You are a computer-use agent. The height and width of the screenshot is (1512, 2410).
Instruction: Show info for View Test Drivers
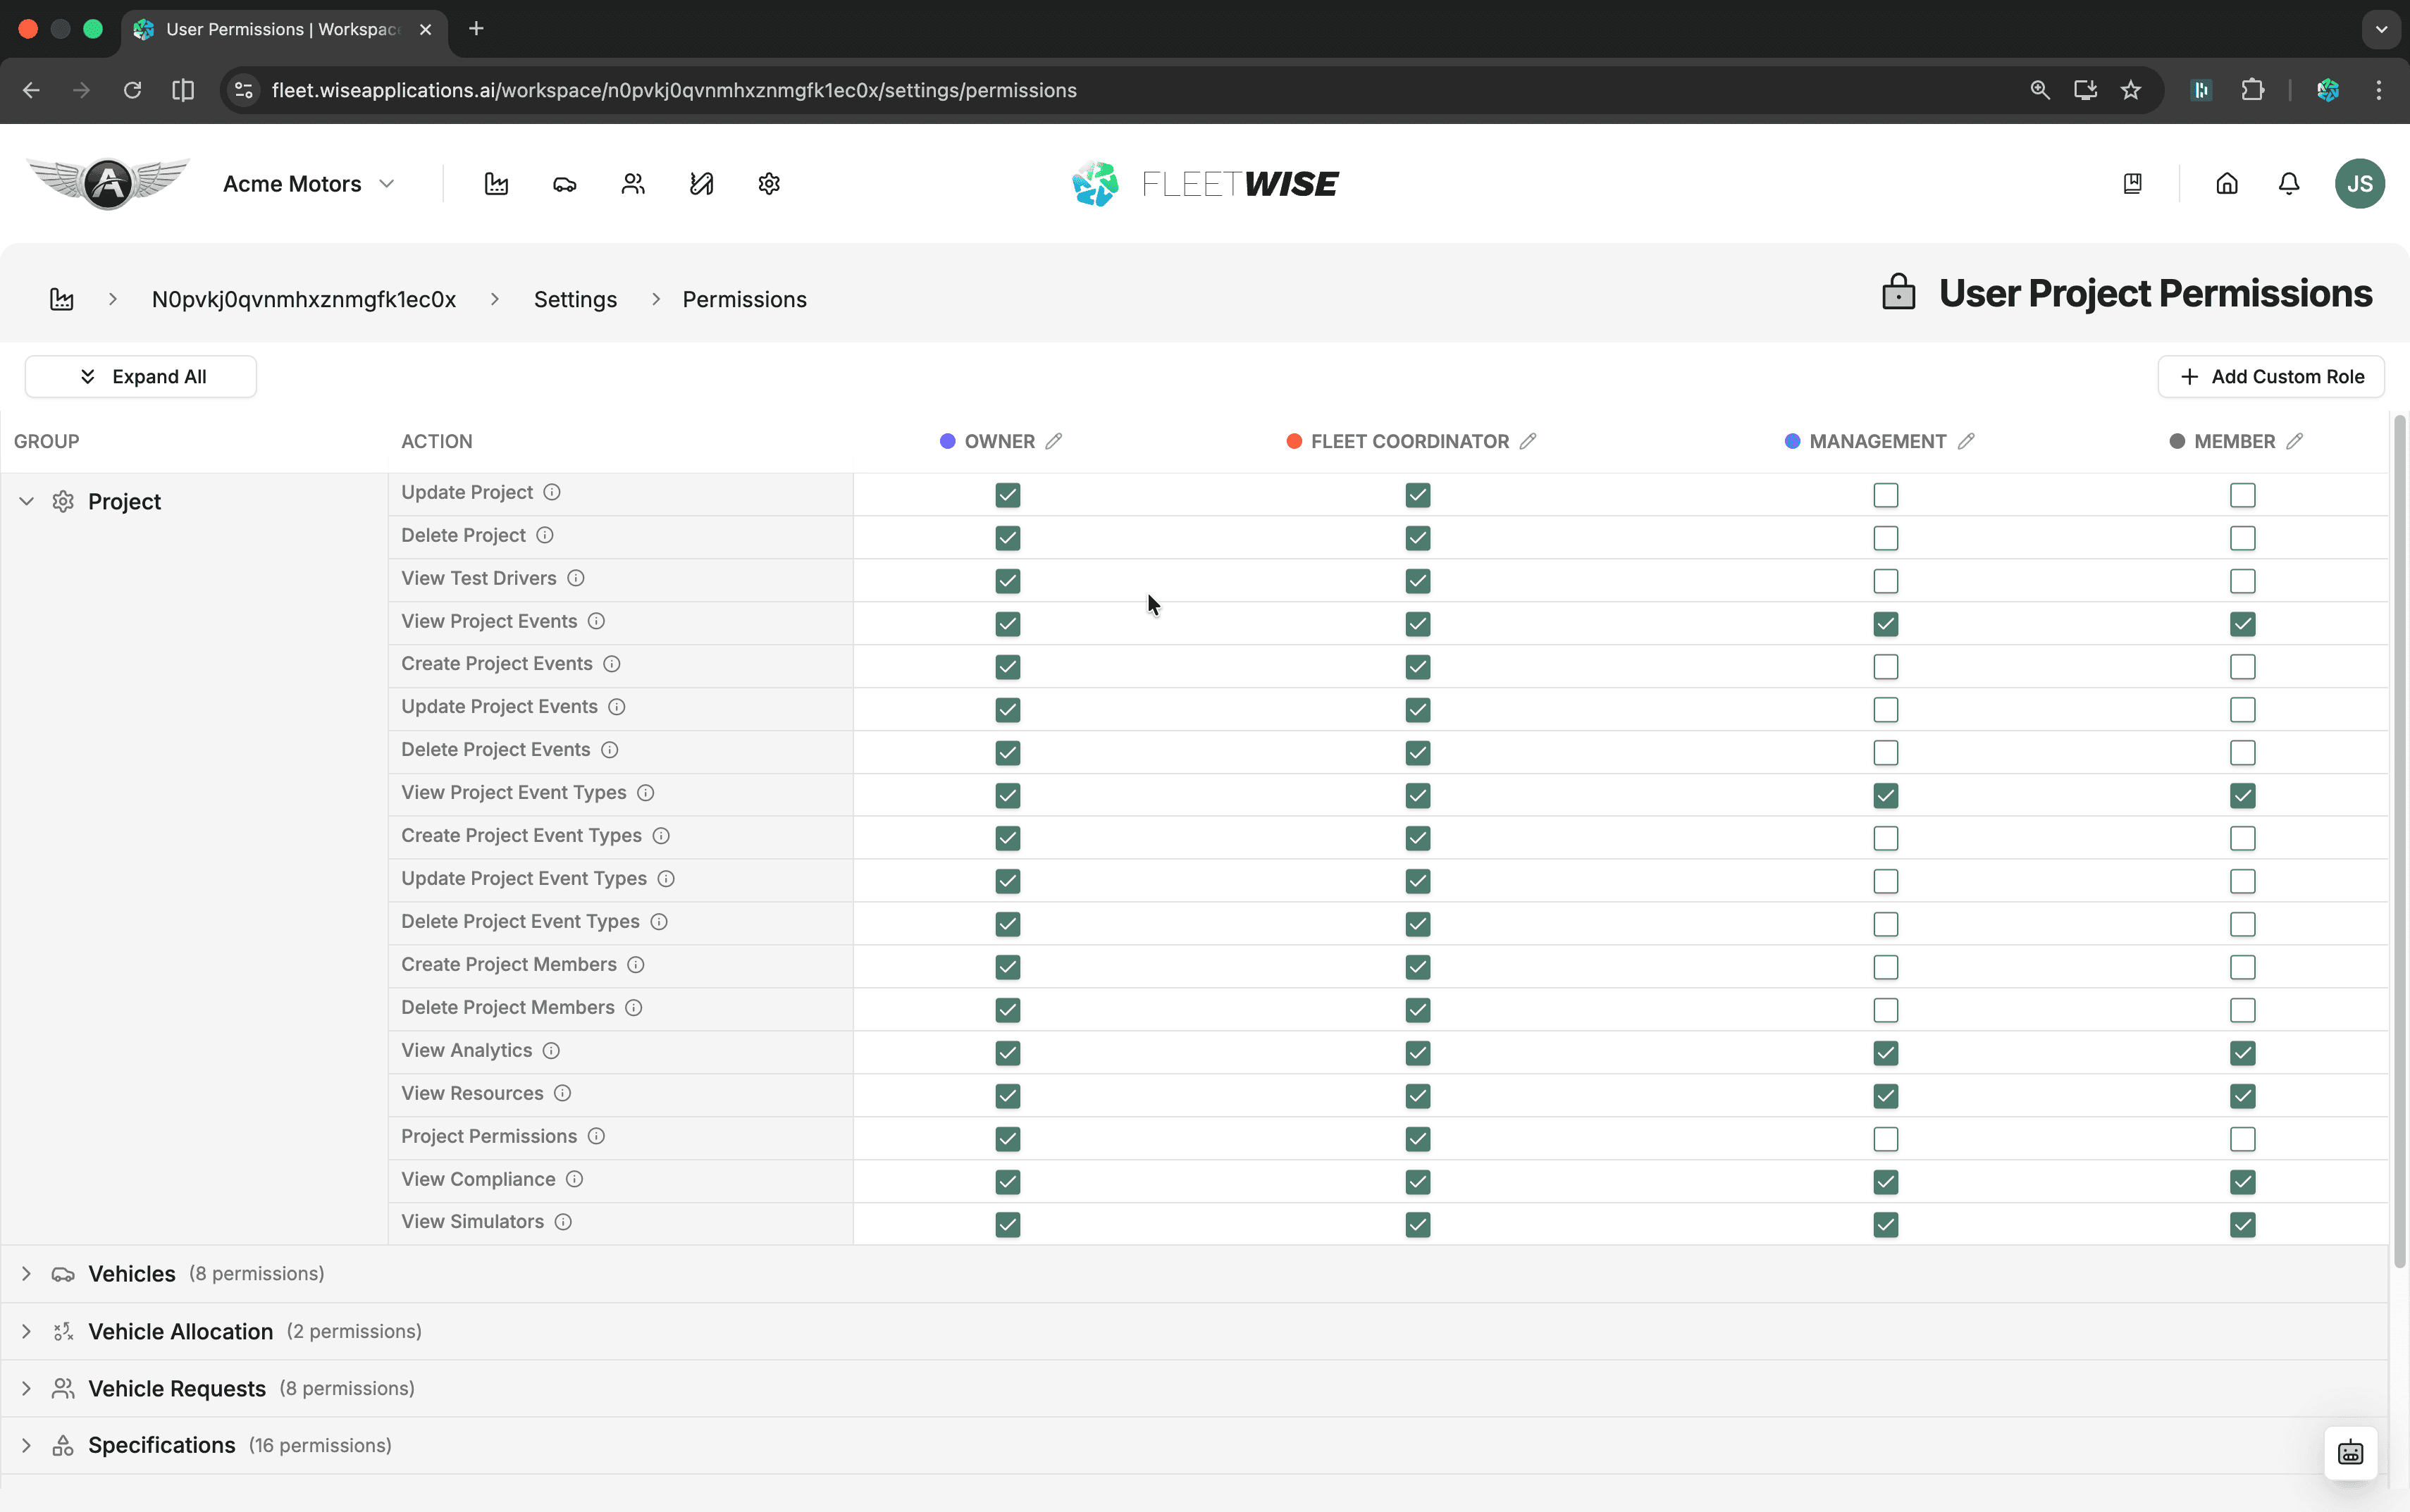(x=576, y=578)
